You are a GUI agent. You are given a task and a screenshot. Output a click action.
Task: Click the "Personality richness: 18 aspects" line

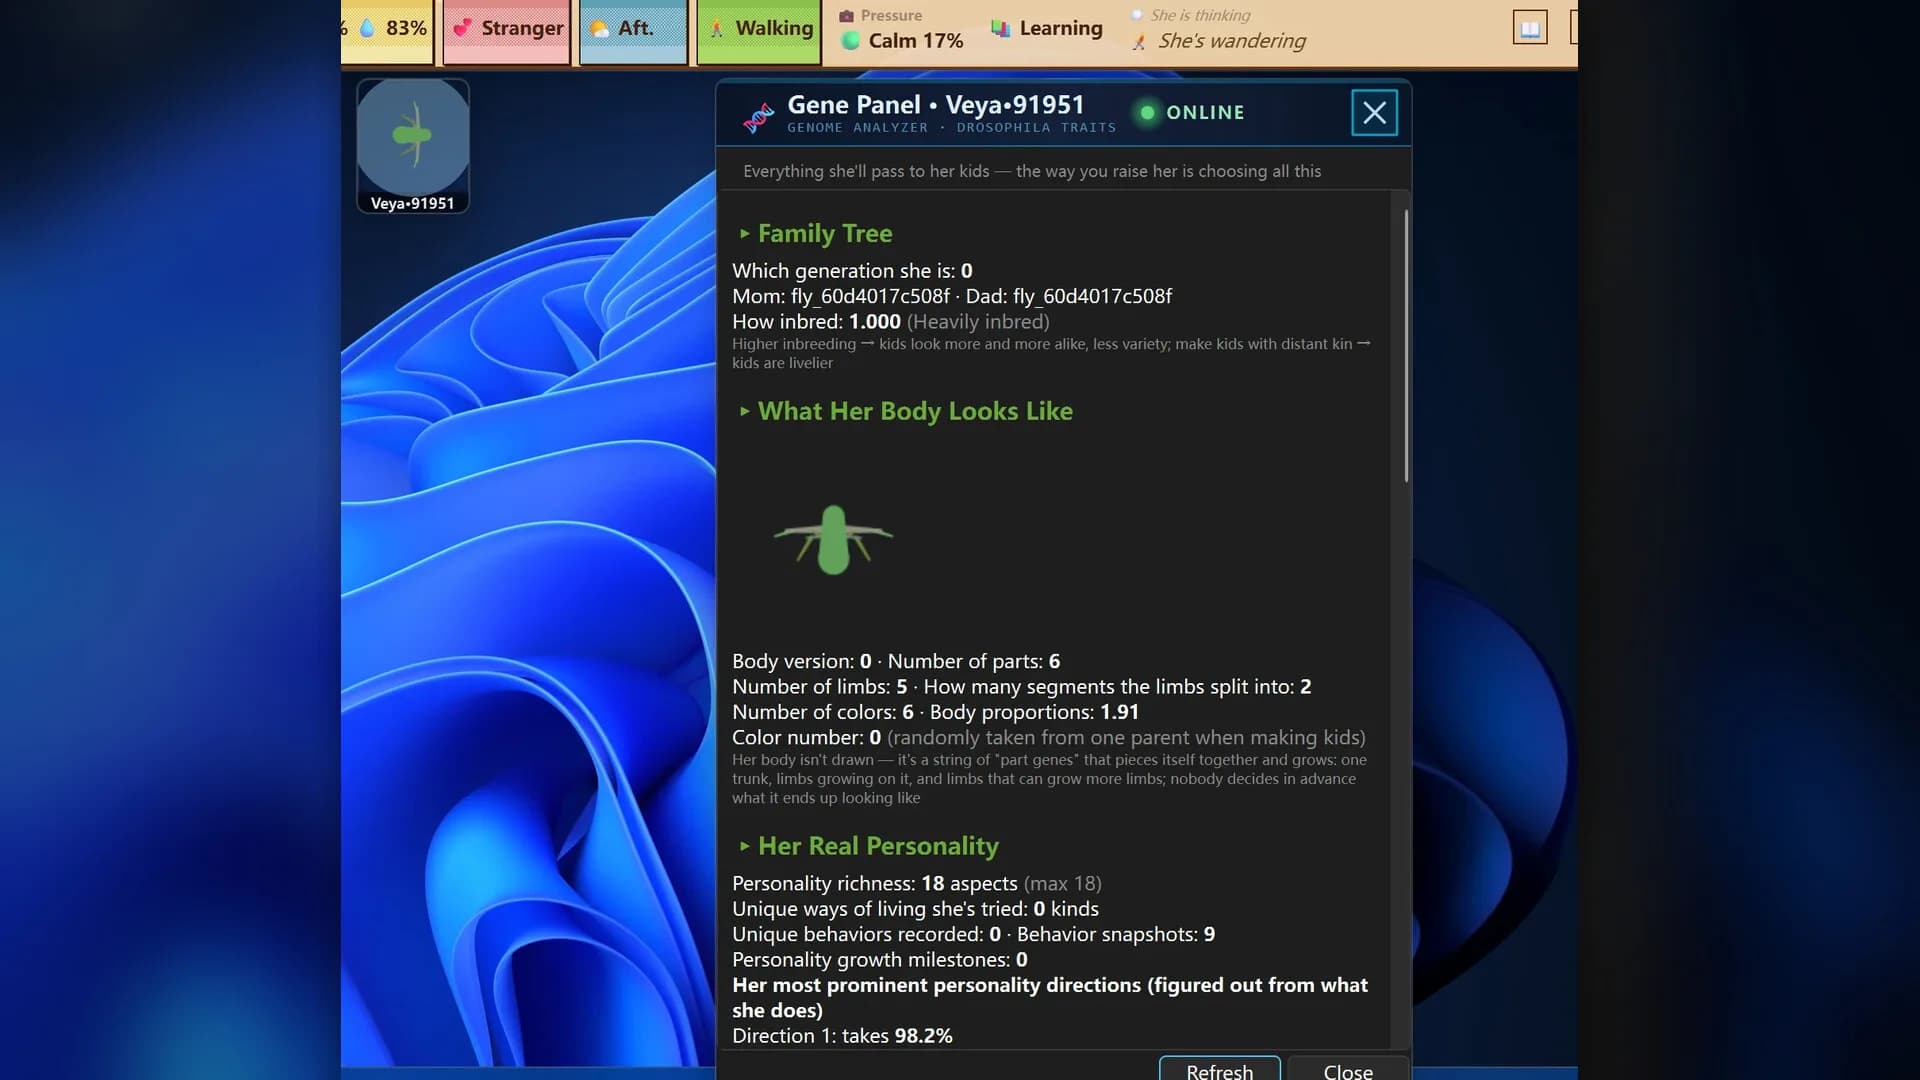point(917,884)
